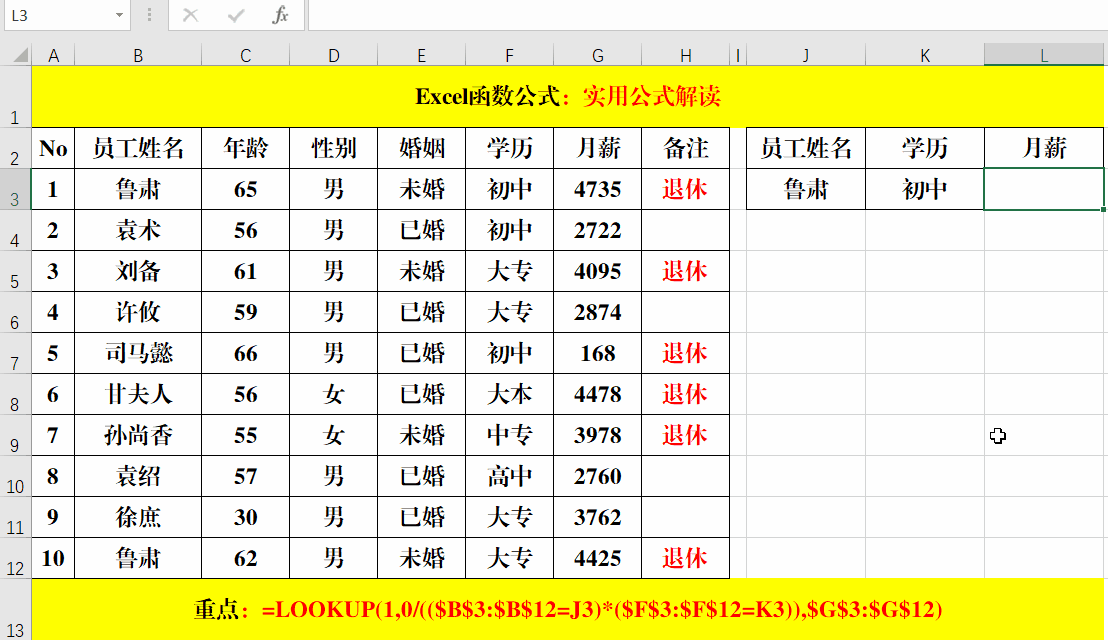Select row 5 header

15,271
